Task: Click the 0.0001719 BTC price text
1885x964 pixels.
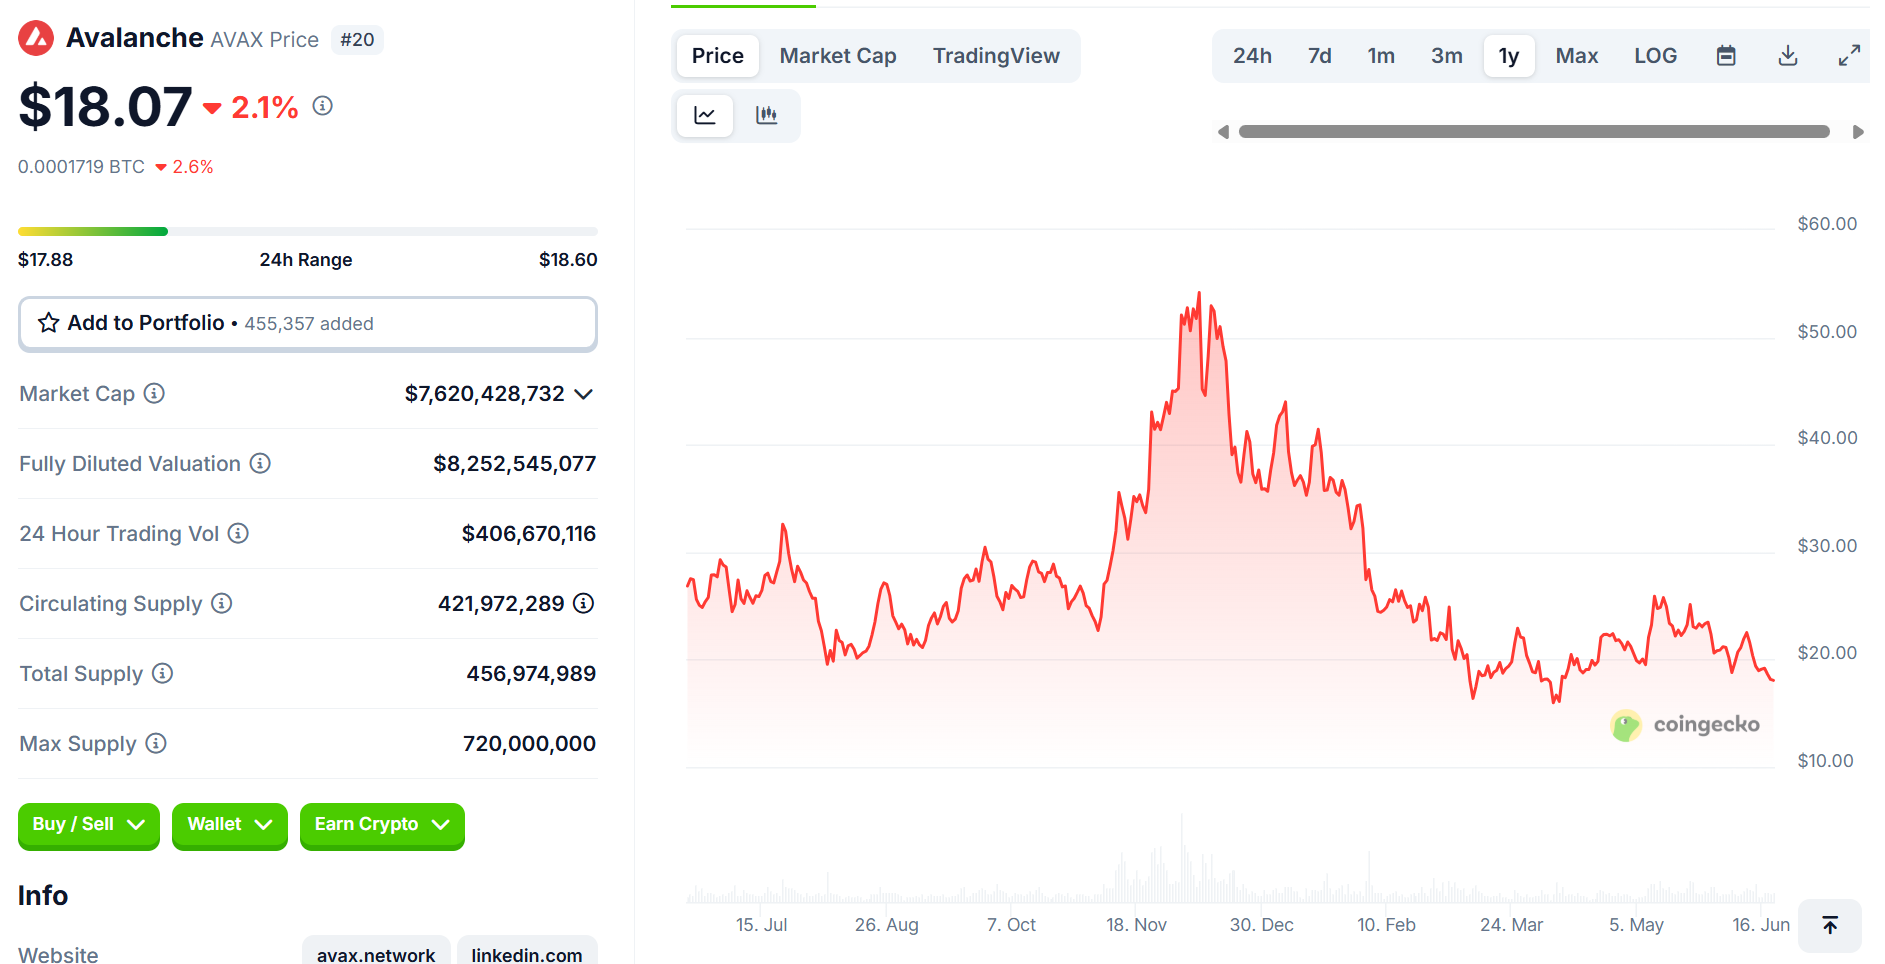Action: [x=81, y=167]
